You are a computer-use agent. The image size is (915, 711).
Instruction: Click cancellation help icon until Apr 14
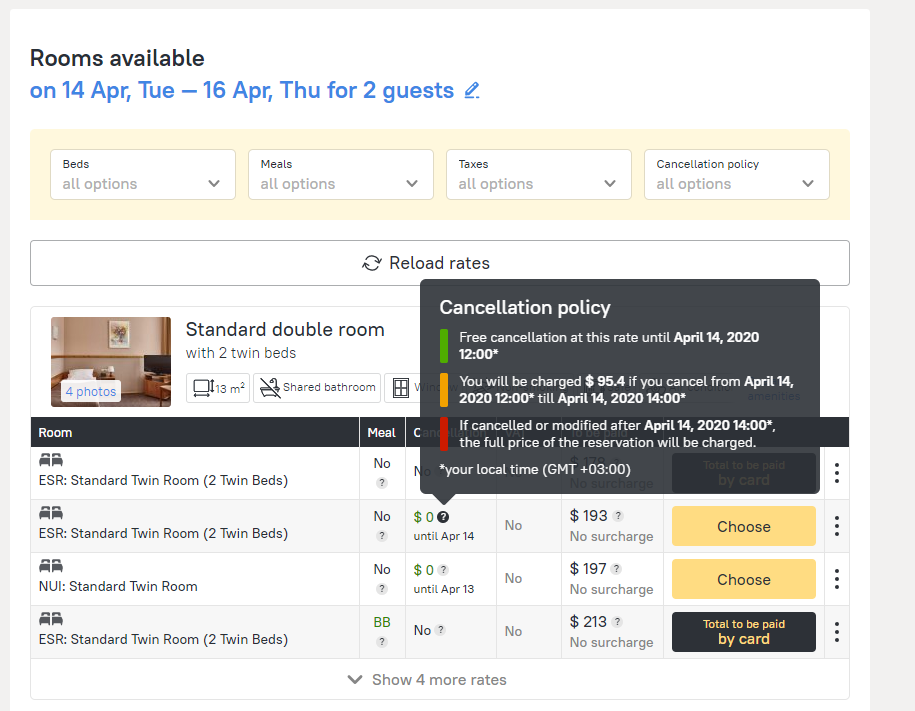[x=443, y=517]
